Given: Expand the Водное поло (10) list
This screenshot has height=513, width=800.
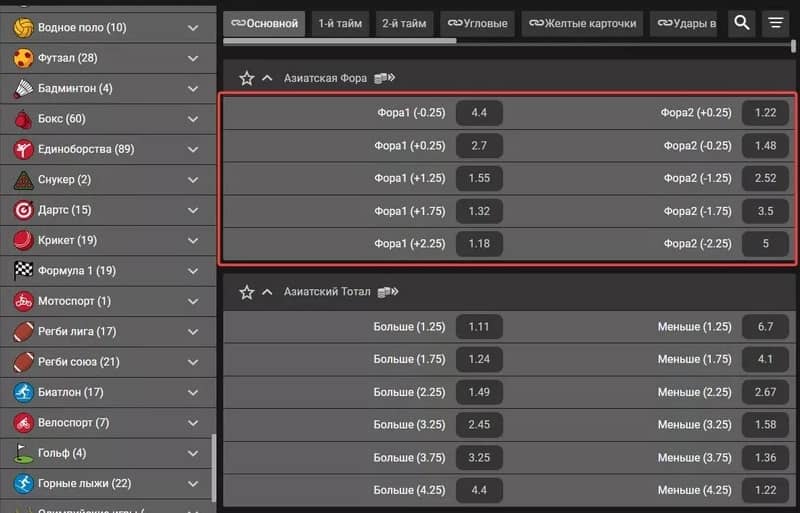Looking at the screenshot, I should [x=193, y=28].
